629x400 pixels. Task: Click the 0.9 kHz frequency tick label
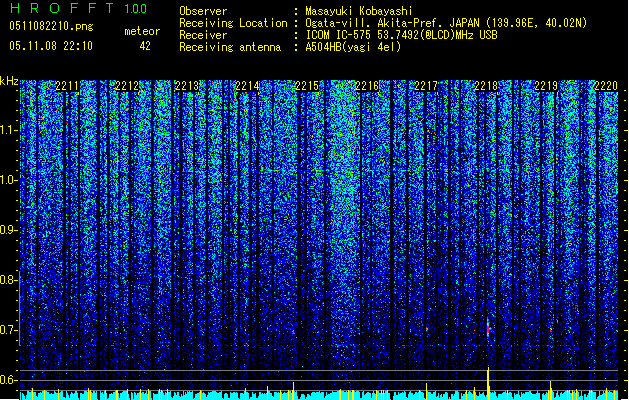[9, 230]
